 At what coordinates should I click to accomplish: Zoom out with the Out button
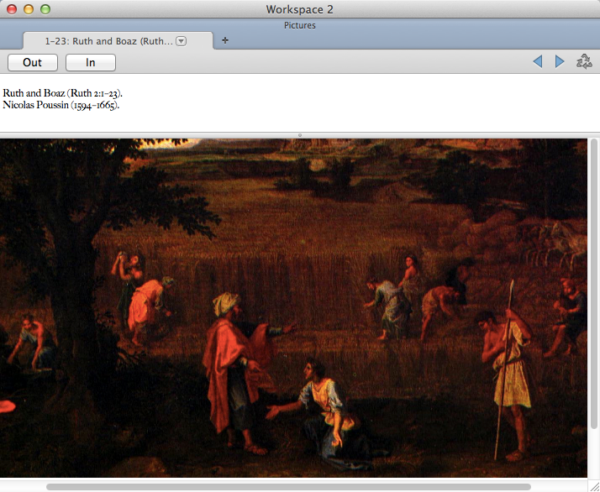click(x=33, y=62)
